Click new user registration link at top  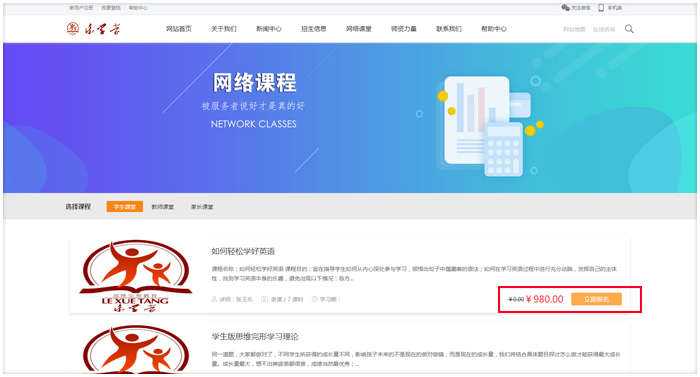[x=81, y=8]
